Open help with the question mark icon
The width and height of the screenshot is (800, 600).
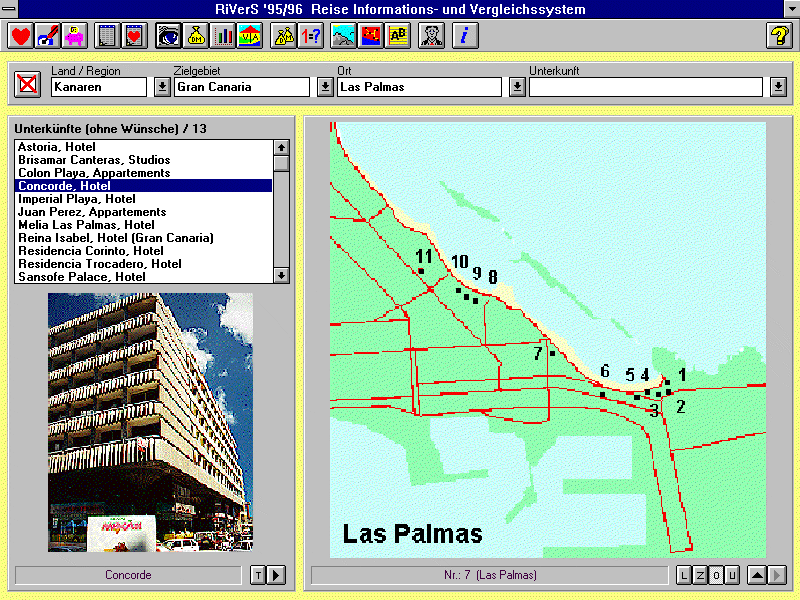coord(779,37)
